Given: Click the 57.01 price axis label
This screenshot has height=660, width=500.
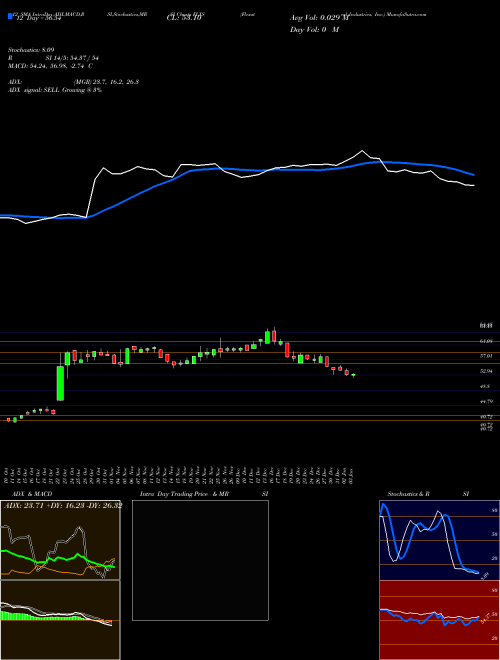Looking at the screenshot, I should pos(486,356).
